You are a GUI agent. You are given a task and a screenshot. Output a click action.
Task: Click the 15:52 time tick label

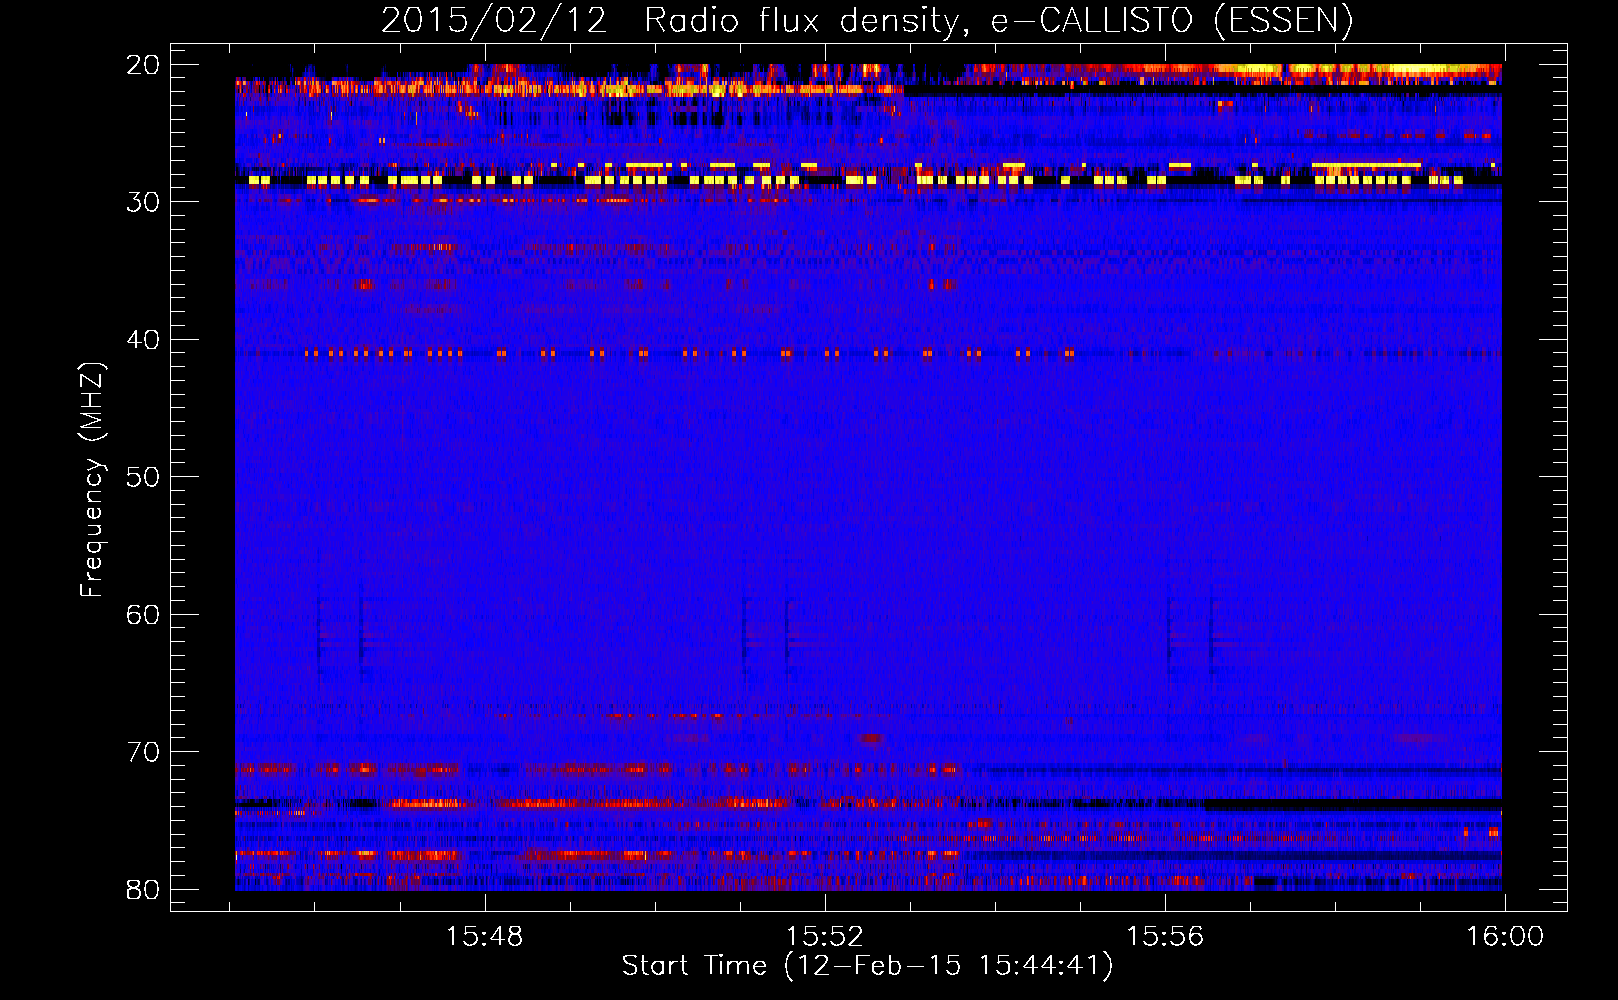[825, 937]
